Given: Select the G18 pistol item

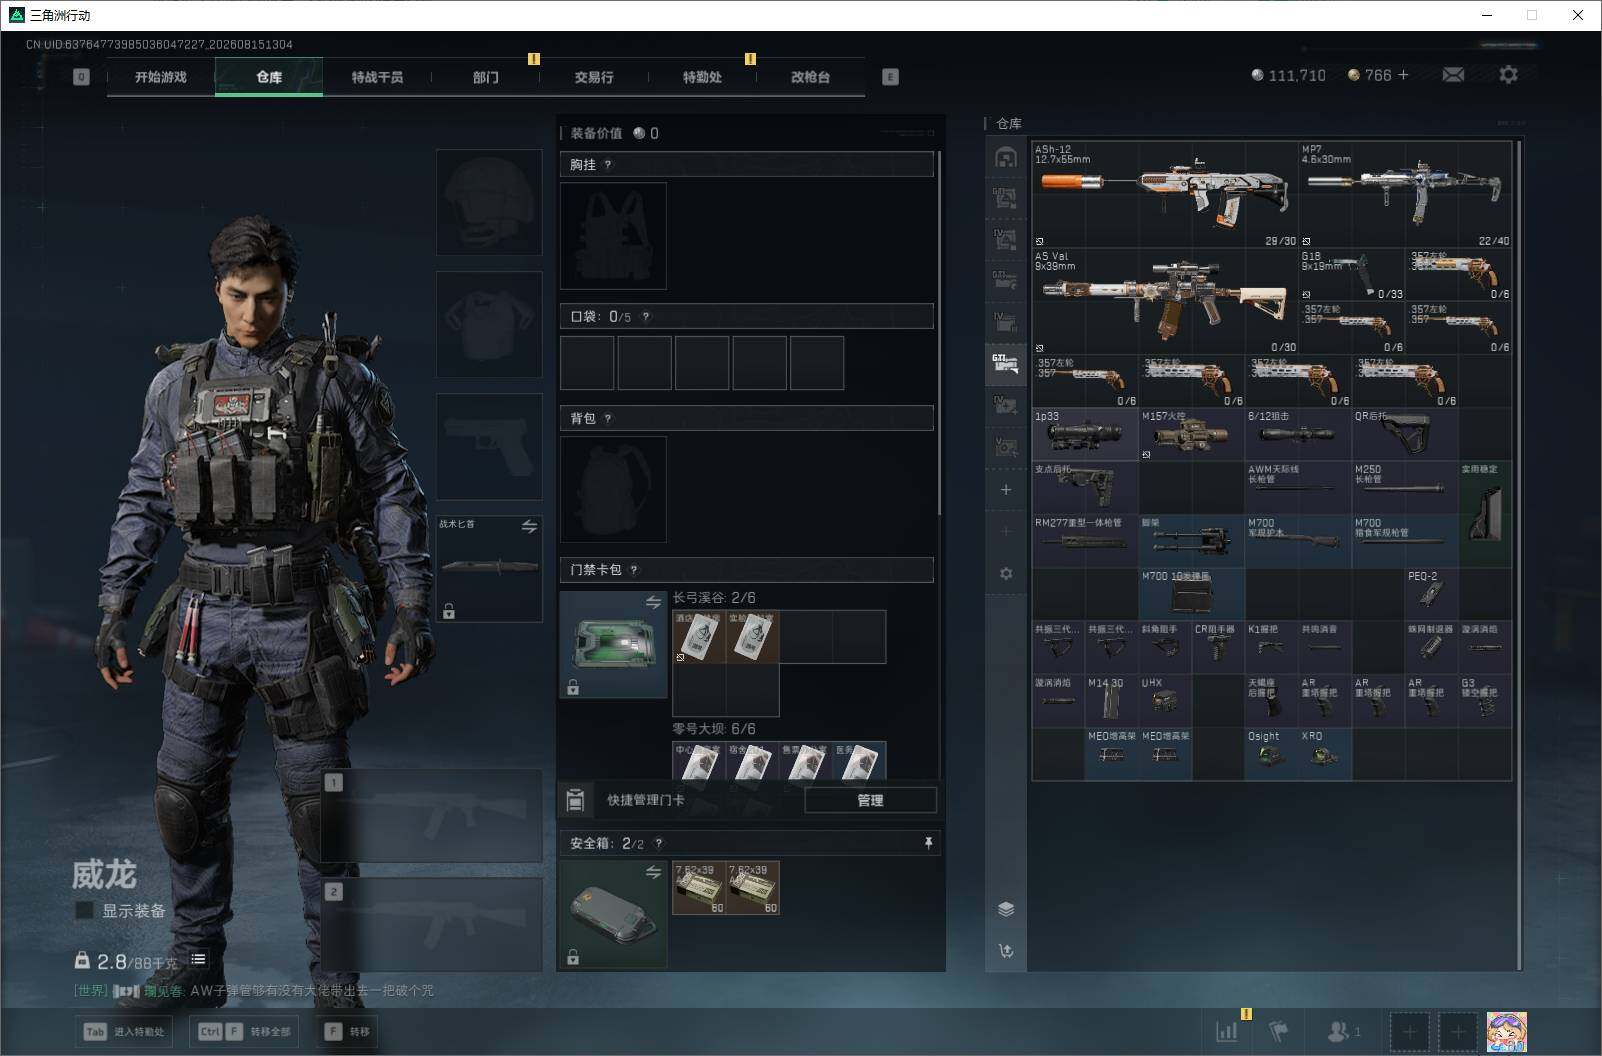Looking at the screenshot, I should [1352, 275].
